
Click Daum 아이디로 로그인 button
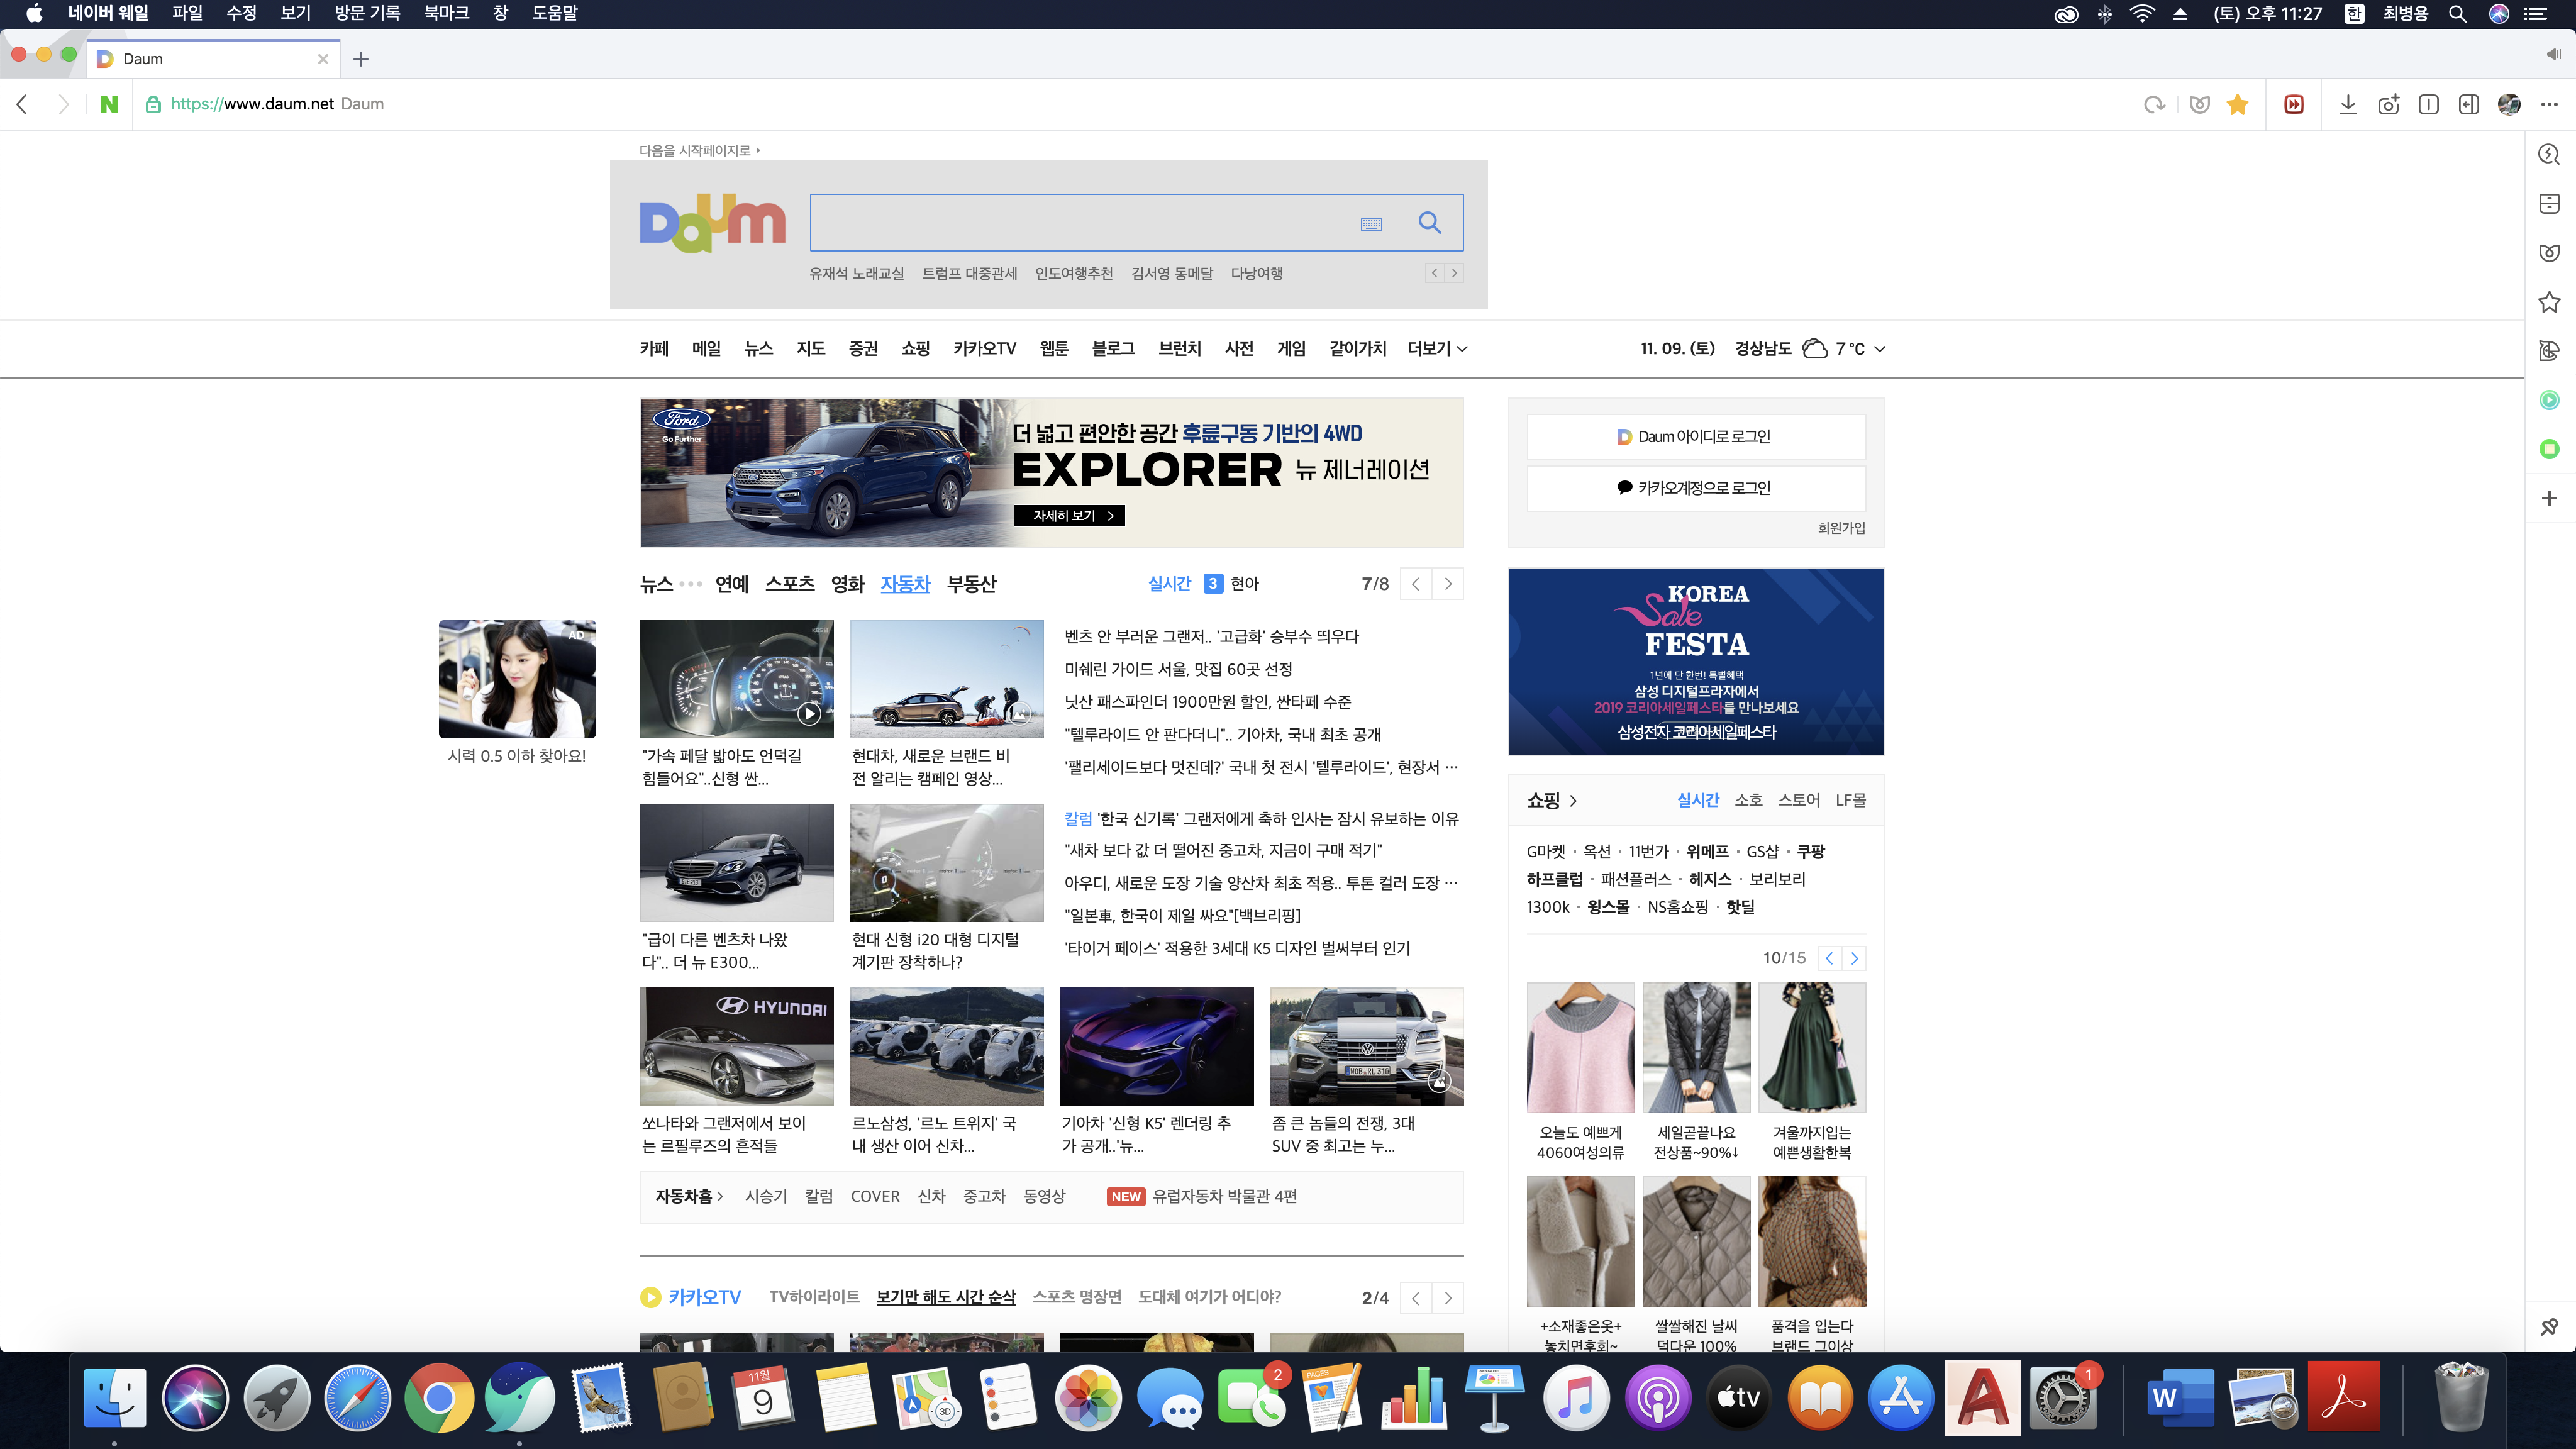coord(1695,437)
